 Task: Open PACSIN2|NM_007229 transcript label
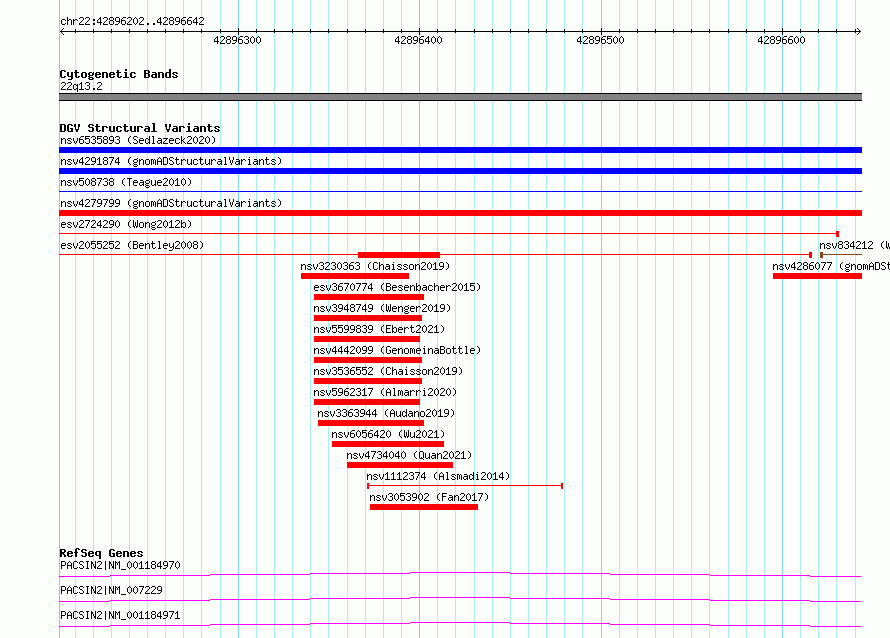(x=111, y=590)
